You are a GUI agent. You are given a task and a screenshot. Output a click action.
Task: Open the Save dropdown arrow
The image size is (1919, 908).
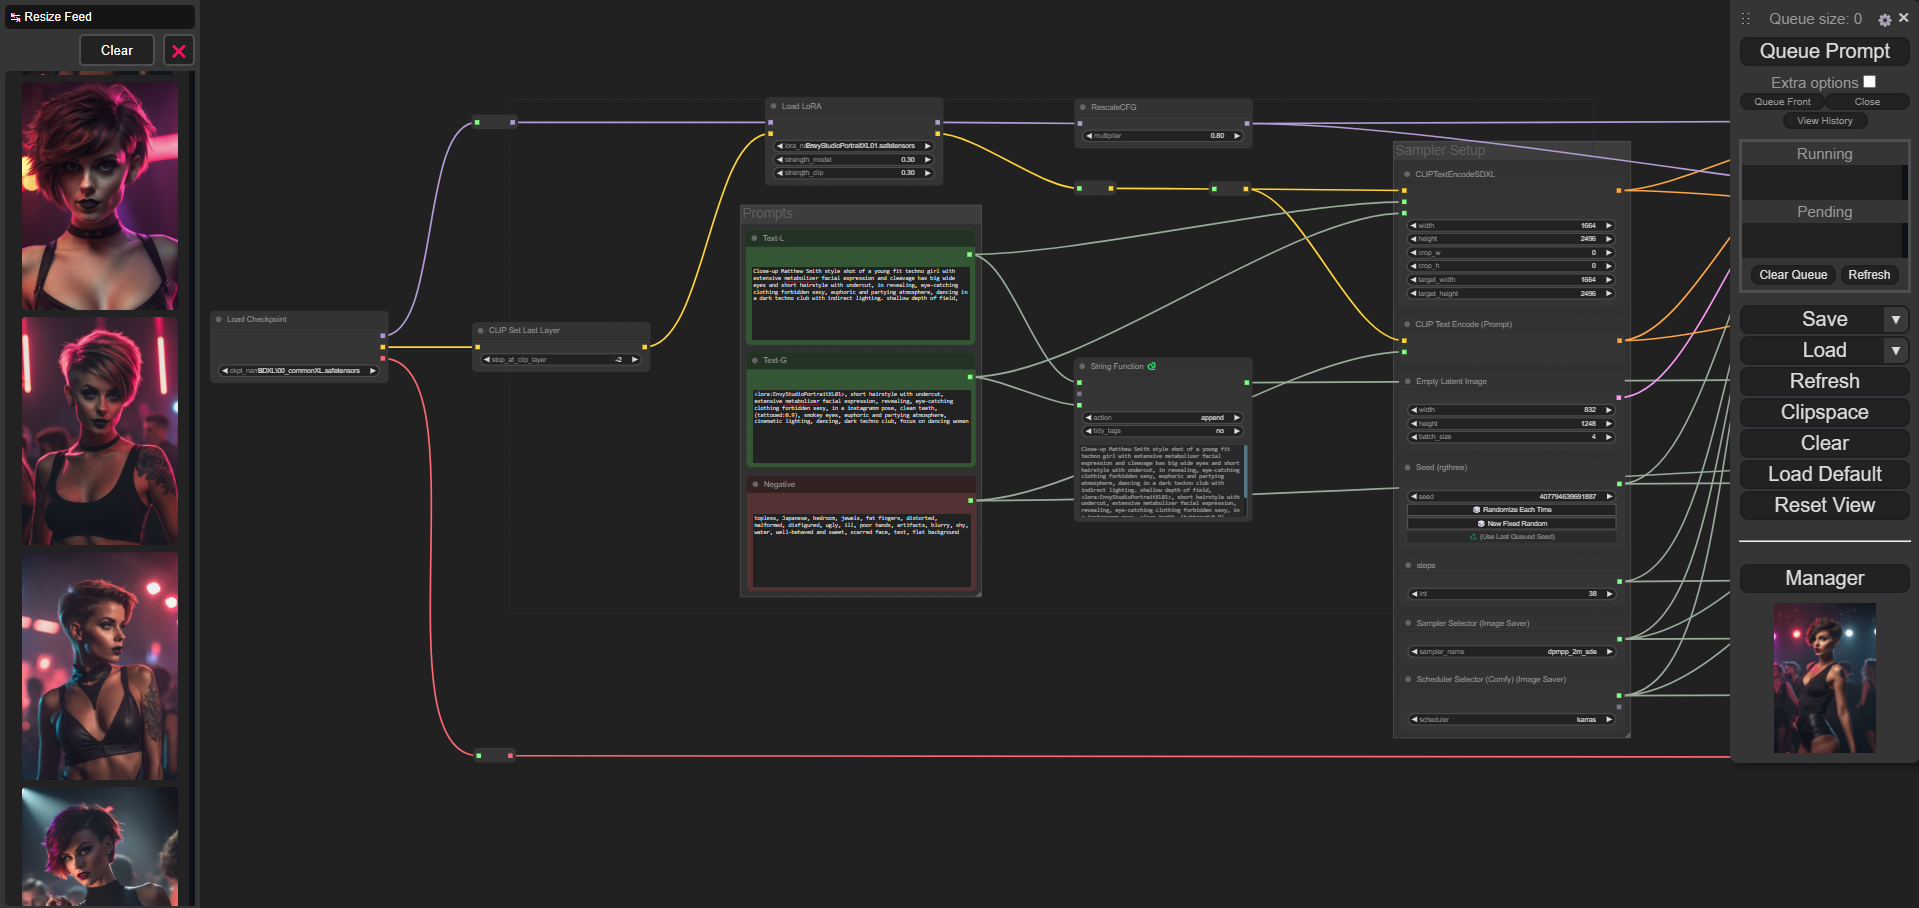pos(1895,319)
